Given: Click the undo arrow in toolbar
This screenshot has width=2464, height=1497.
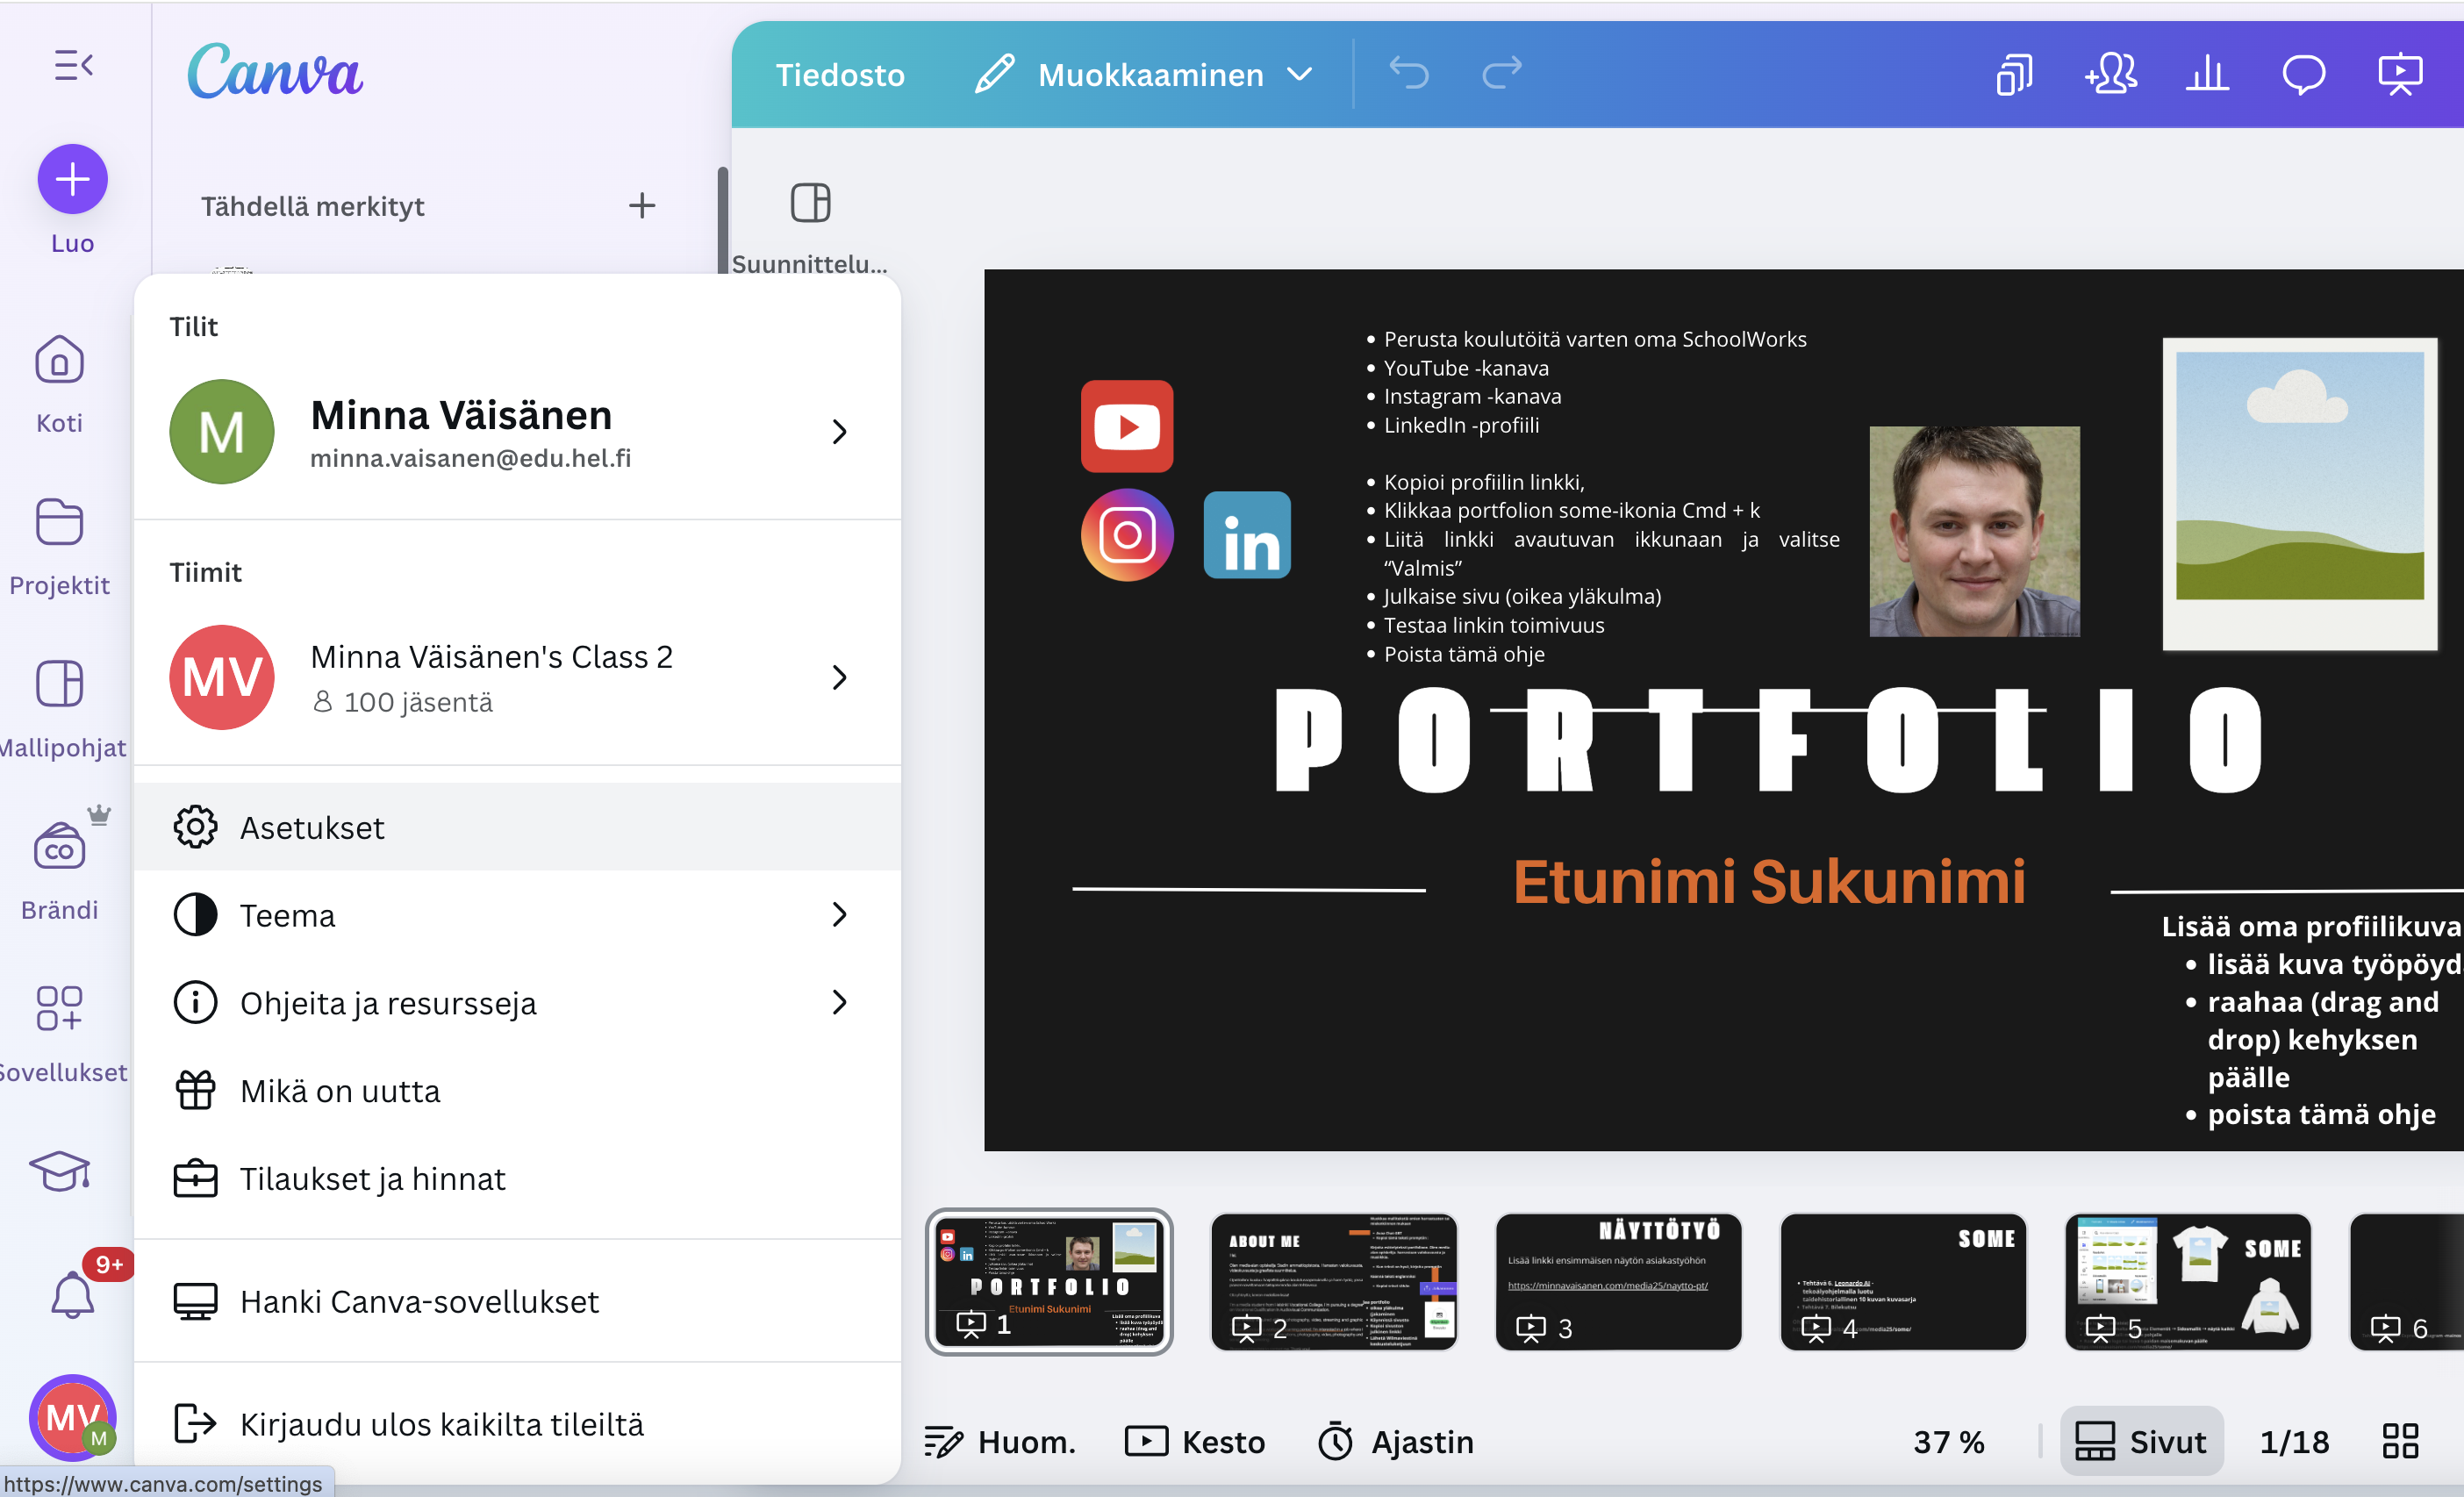Looking at the screenshot, I should pyautogui.click(x=1409, y=73).
